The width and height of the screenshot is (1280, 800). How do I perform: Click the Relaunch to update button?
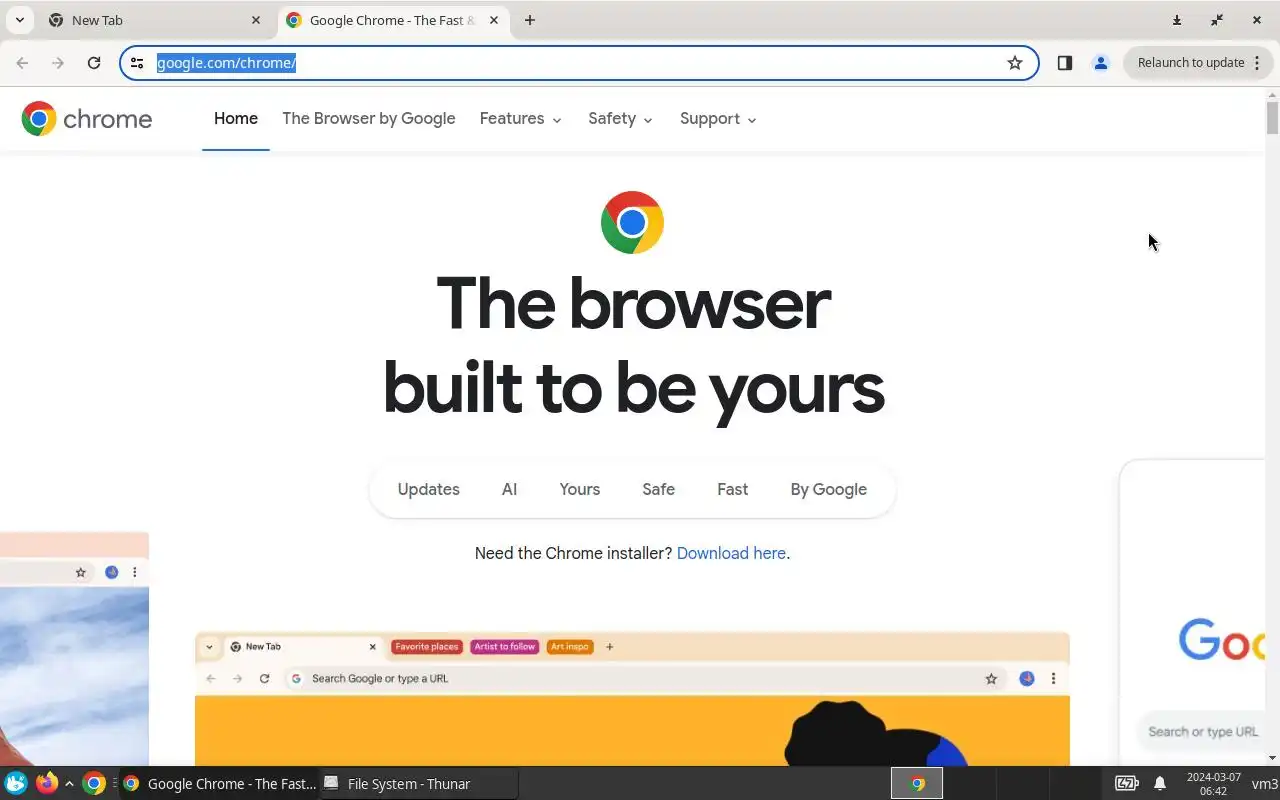(1190, 63)
